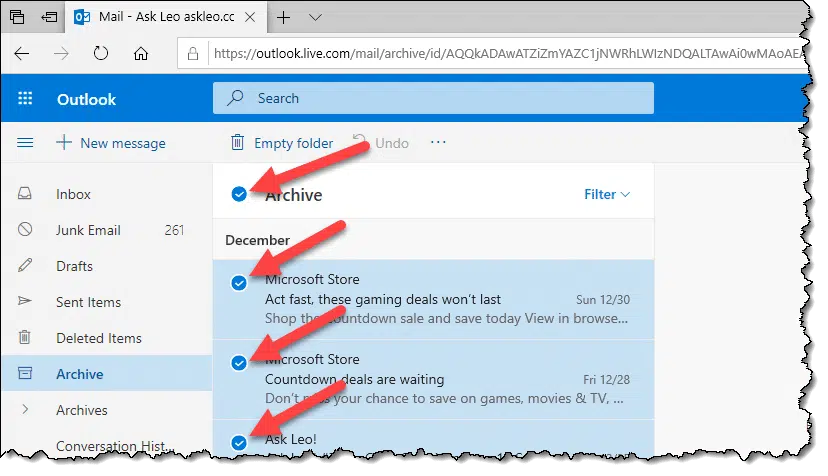Uncheck the 'Countdown deals' message checkbox
This screenshot has height=476, width=828.
tap(239, 363)
